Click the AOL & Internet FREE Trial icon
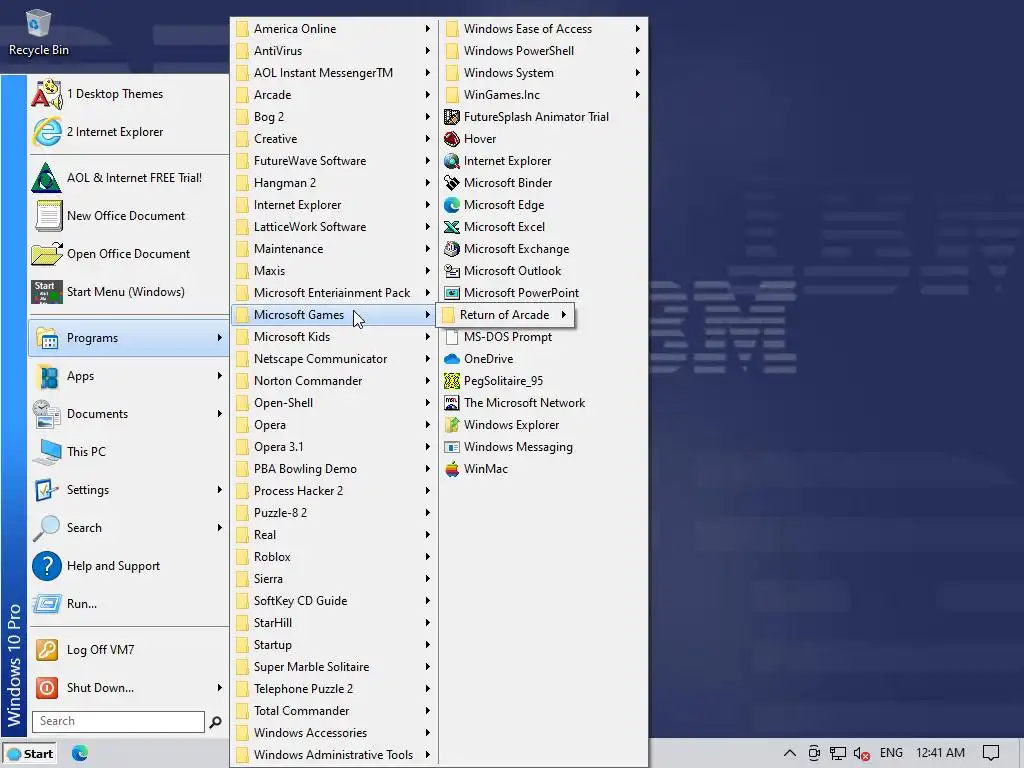The image size is (1024, 768). [x=46, y=178]
